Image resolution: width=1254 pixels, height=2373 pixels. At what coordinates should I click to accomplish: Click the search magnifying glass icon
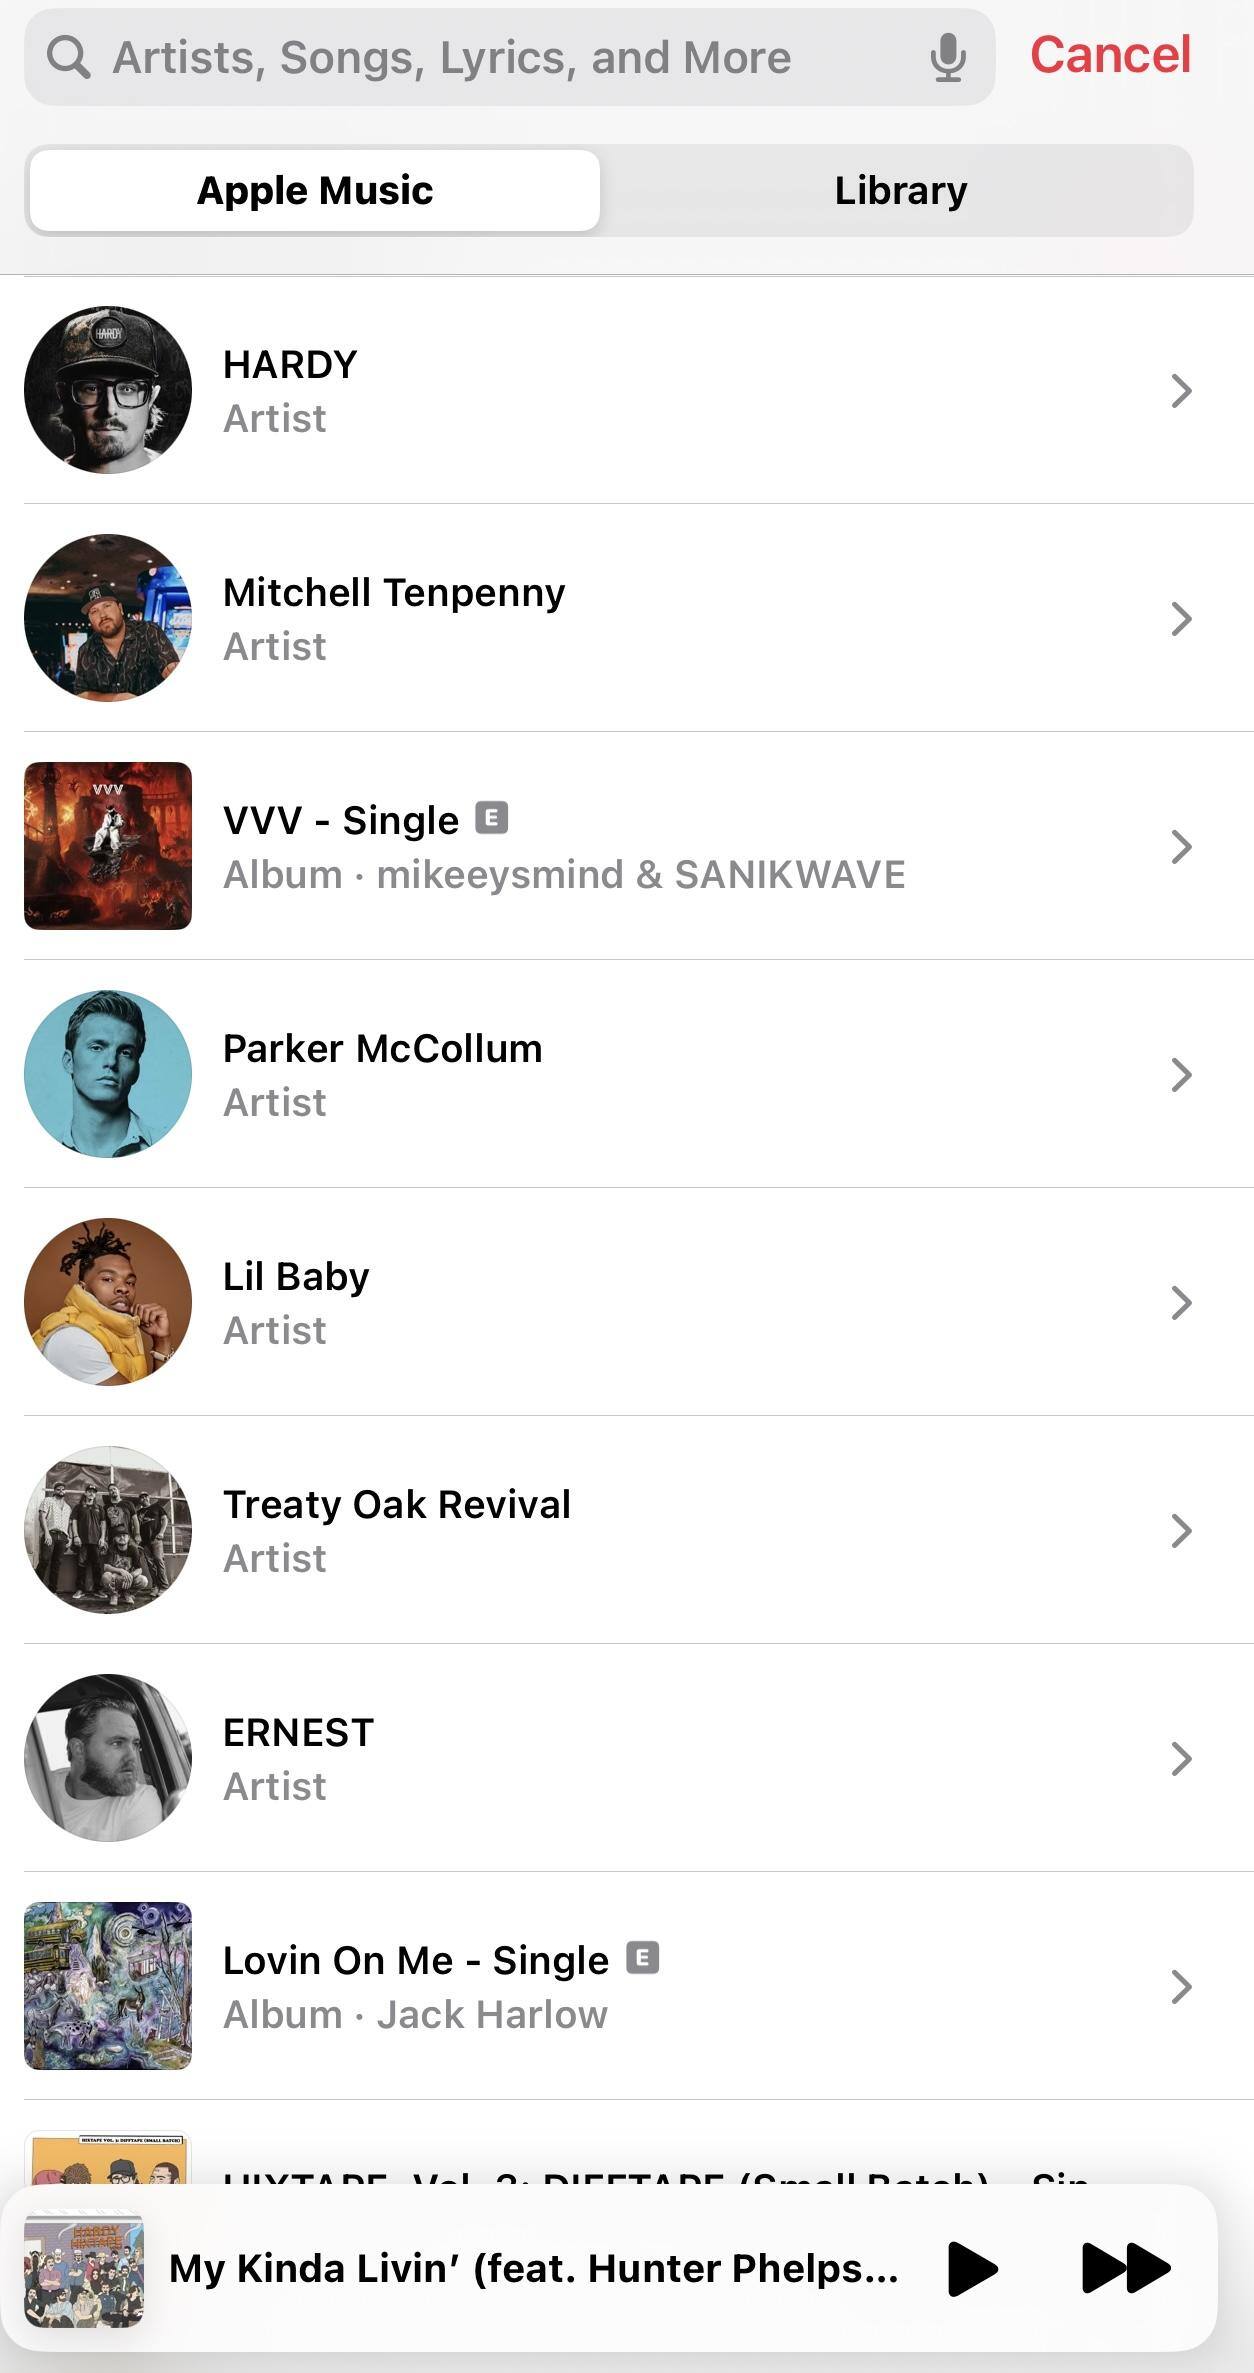pos(68,57)
